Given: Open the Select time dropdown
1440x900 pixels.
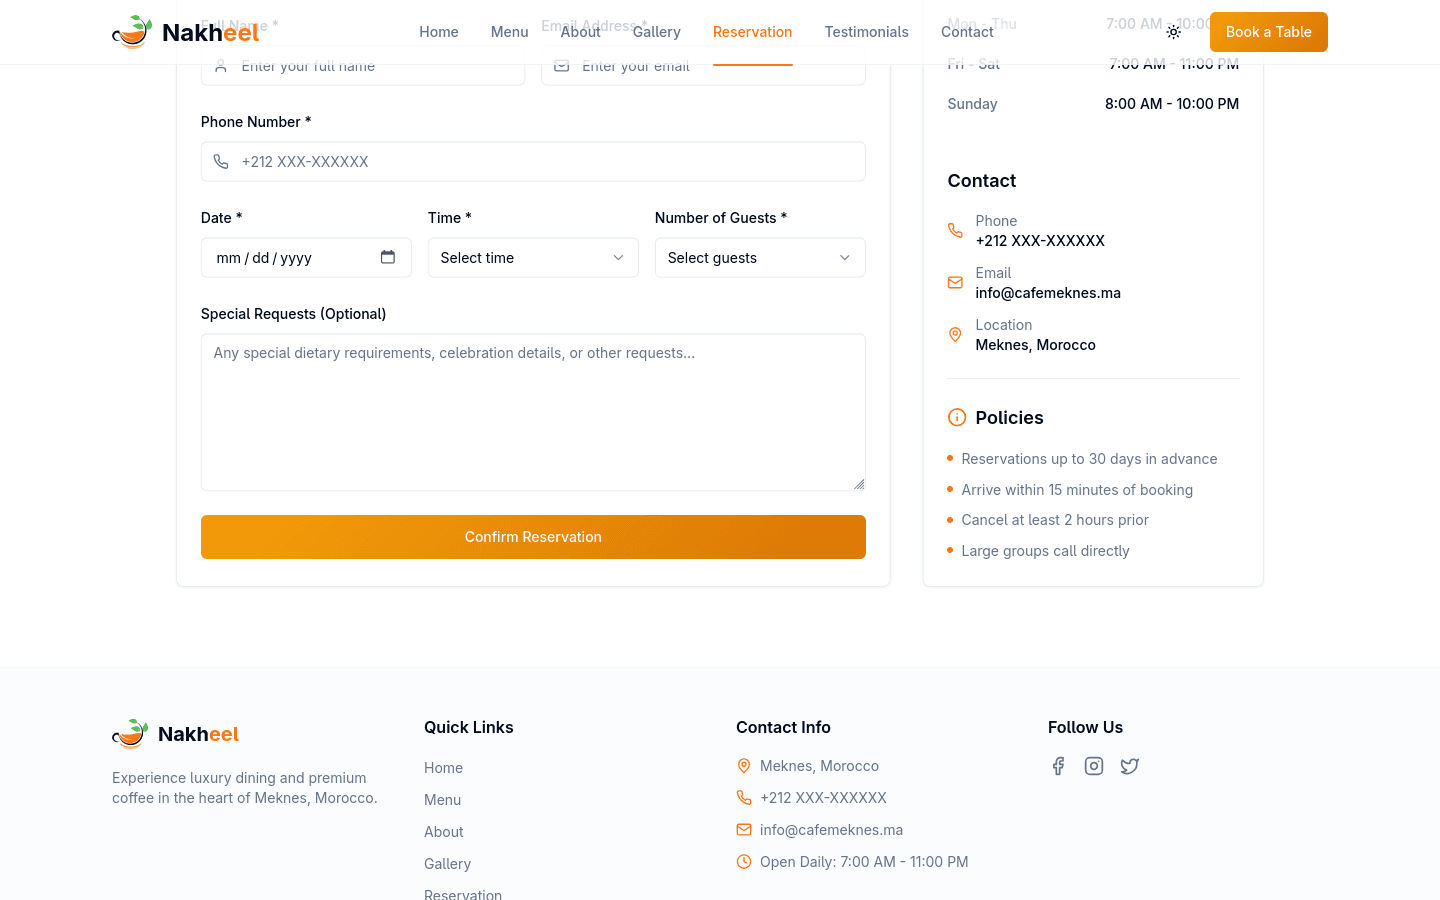Looking at the screenshot, I should [533, 258].
